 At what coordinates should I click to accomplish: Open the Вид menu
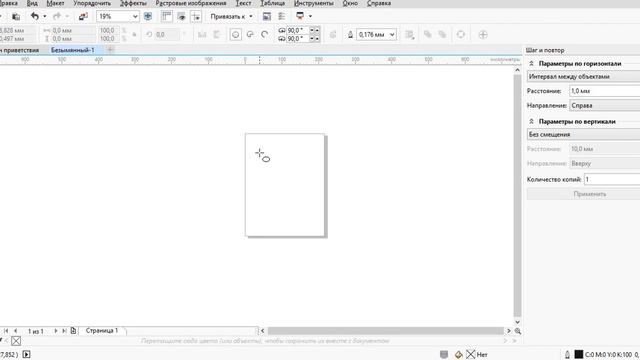point(32,3)
